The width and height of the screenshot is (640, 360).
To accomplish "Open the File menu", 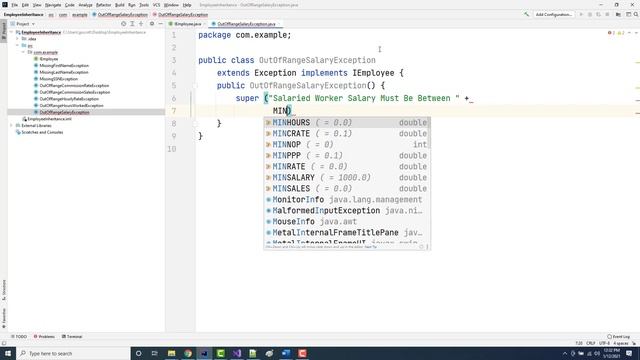I will click(14, 5).
